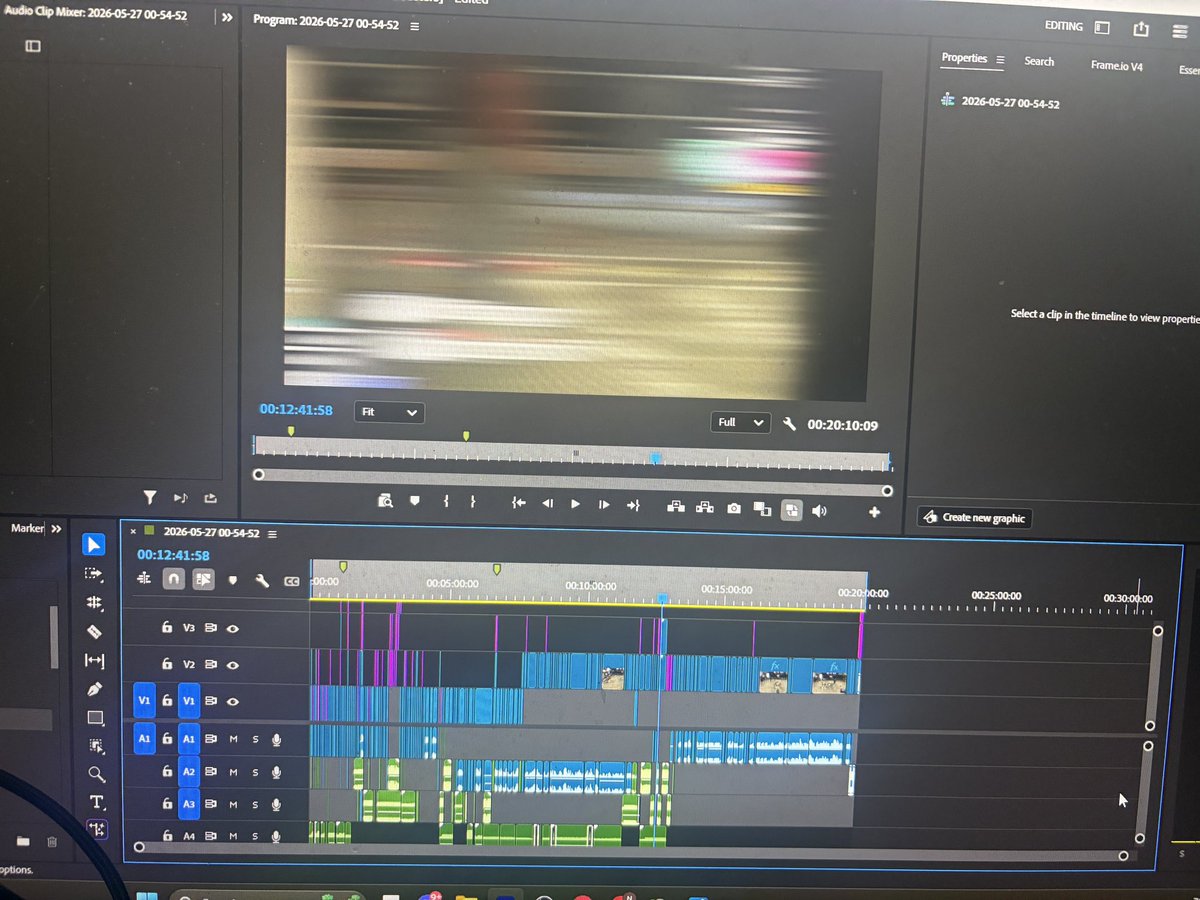Click the blue timeline timecode 00:12:41:58

173,555
